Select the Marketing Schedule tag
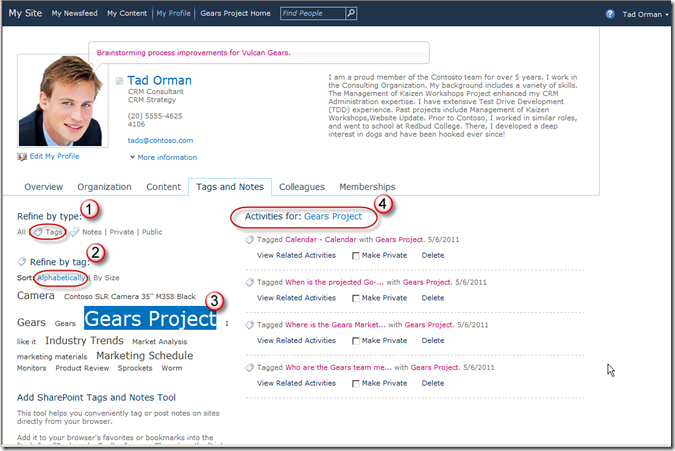The height and width of the screenshot is (451, 675). pos(145,355)
